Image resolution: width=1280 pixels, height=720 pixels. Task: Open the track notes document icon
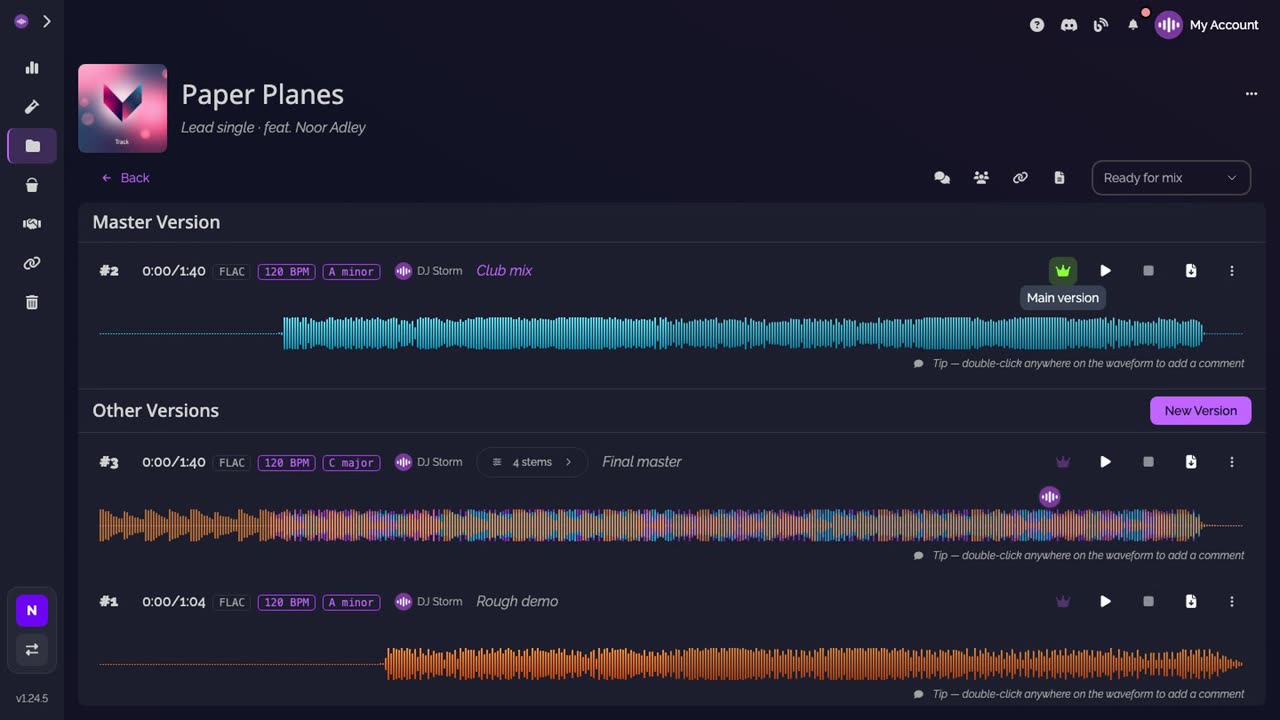[x=1059, y=178]
